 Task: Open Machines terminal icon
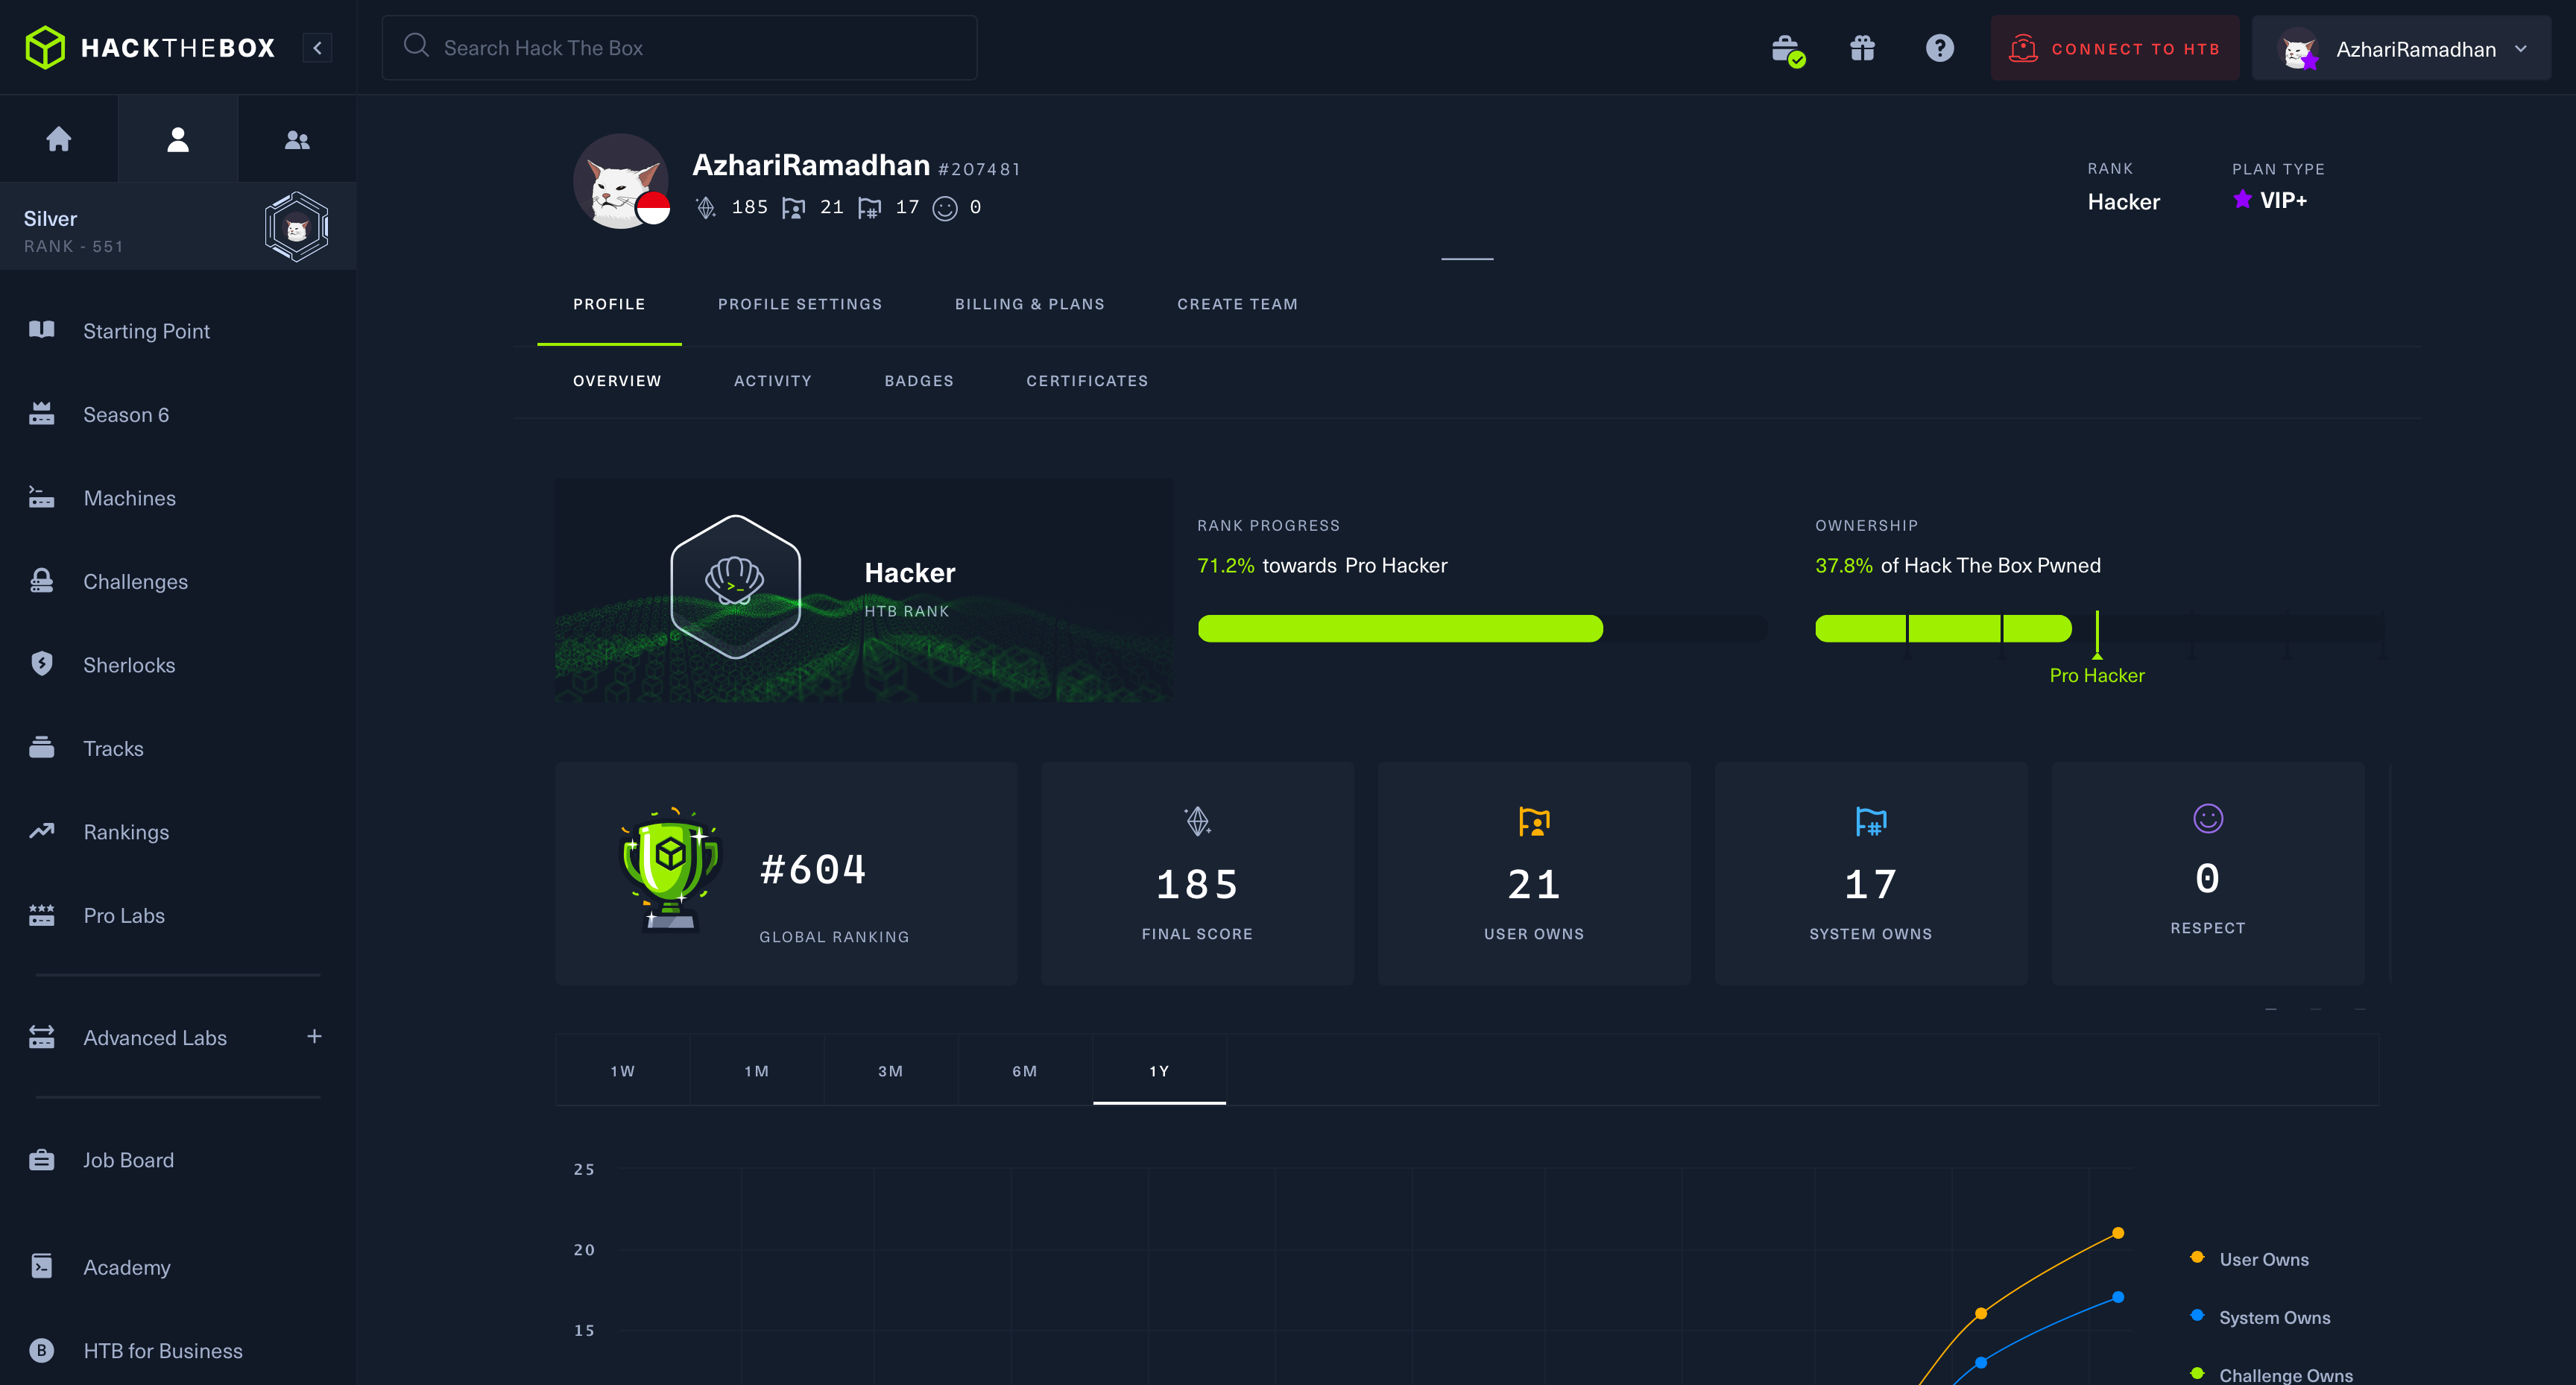point(42,497)
